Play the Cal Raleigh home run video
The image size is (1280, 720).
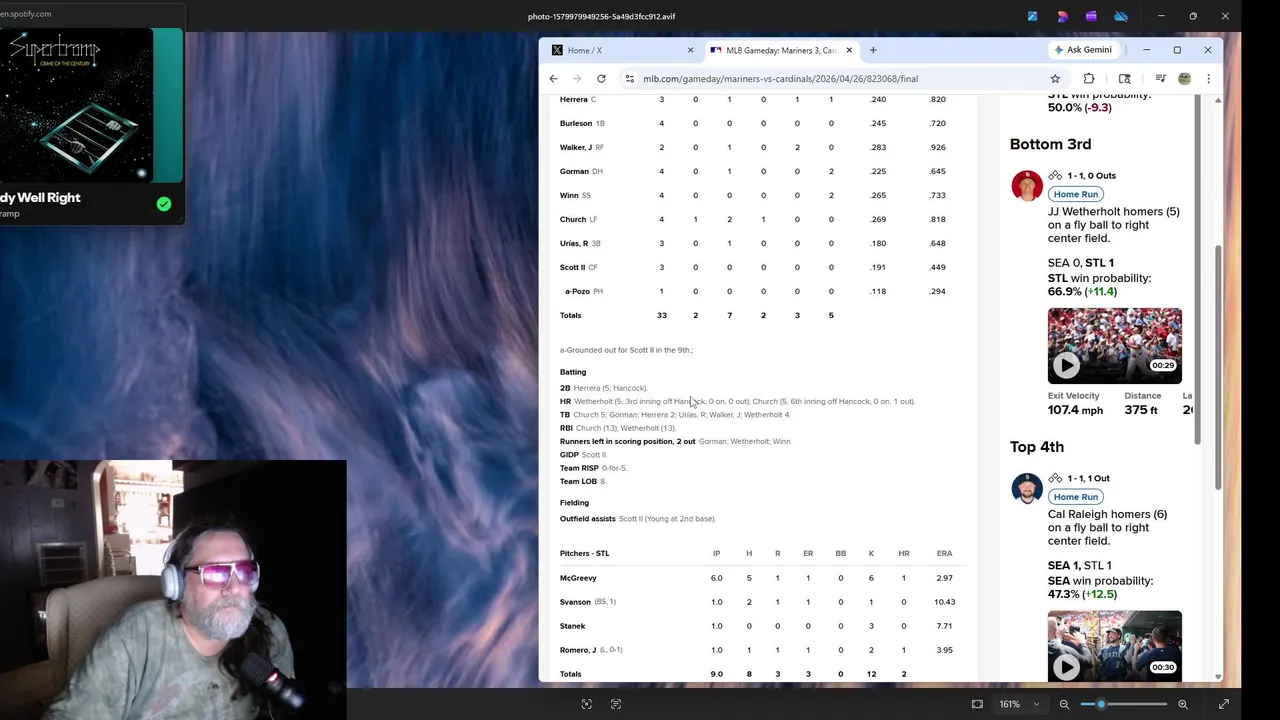click(1066, 667)
